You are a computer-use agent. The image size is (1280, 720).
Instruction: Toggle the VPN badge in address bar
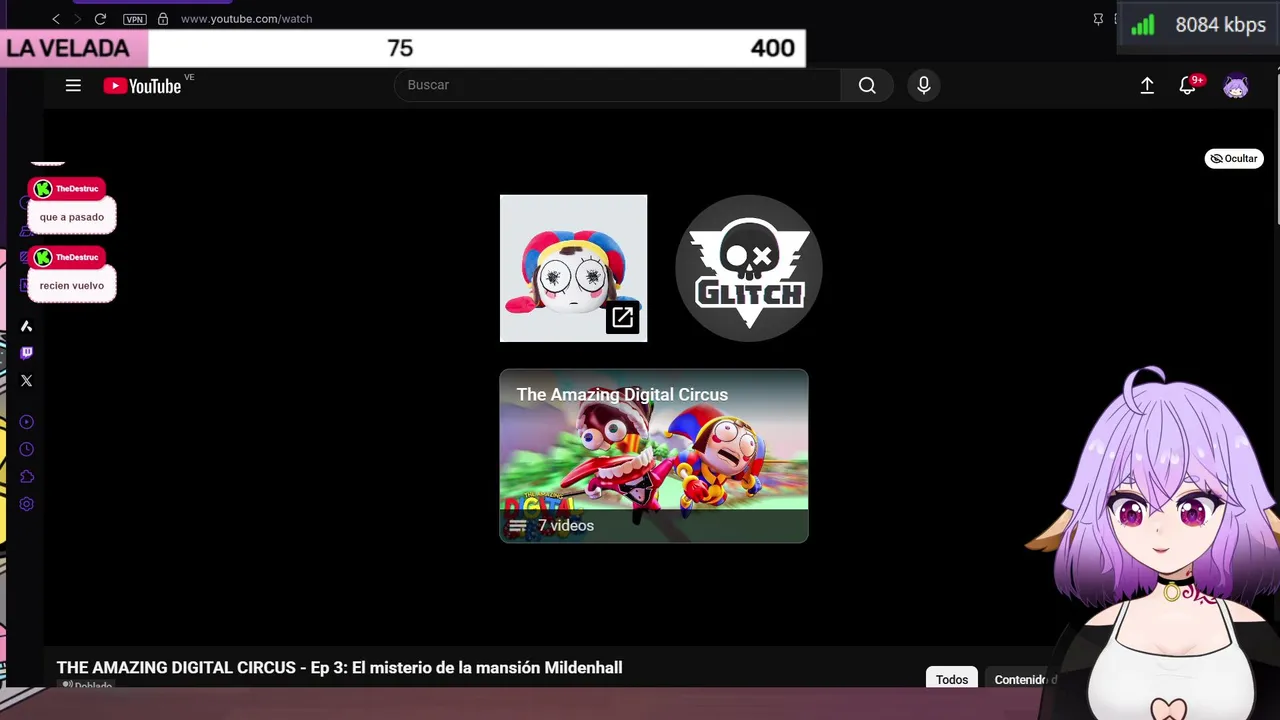134,19
